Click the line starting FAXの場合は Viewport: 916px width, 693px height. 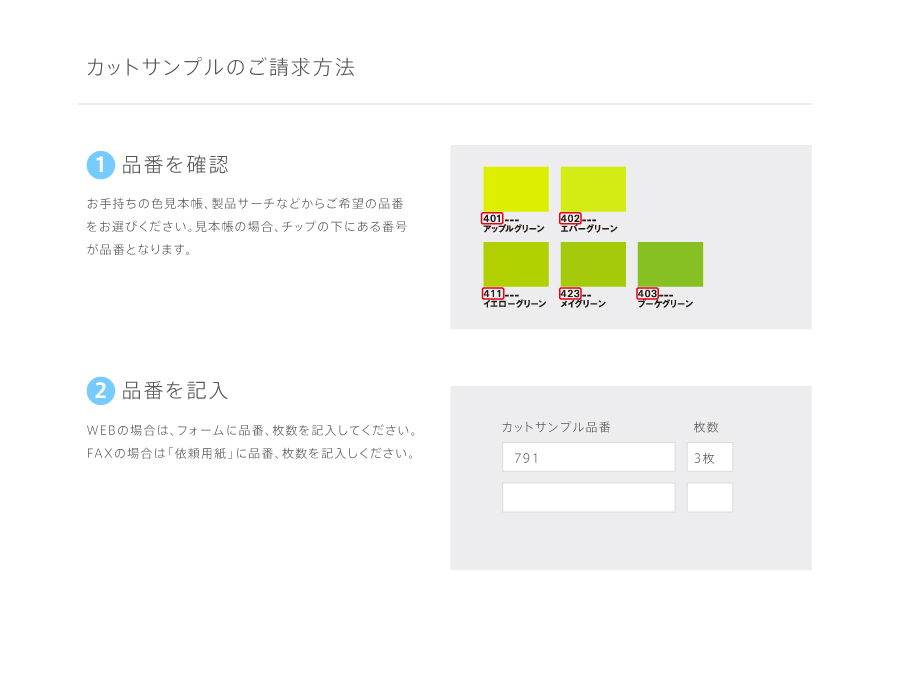pyautogui.click(x=252, y=453)
